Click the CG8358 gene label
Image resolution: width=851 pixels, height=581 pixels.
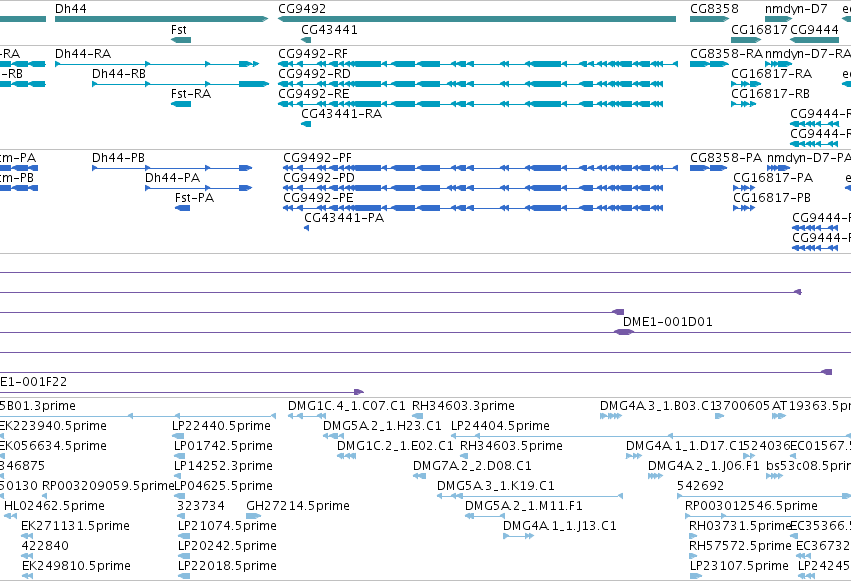point(714,9)
